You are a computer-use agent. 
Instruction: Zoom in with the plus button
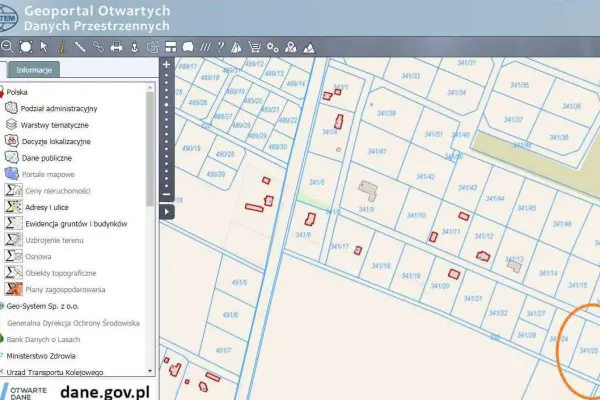coord(166,64)
